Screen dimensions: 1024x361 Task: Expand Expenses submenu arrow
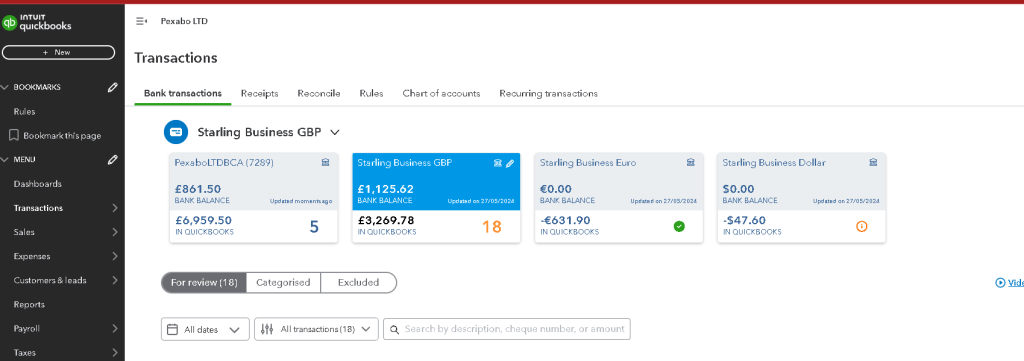point(115,256)
